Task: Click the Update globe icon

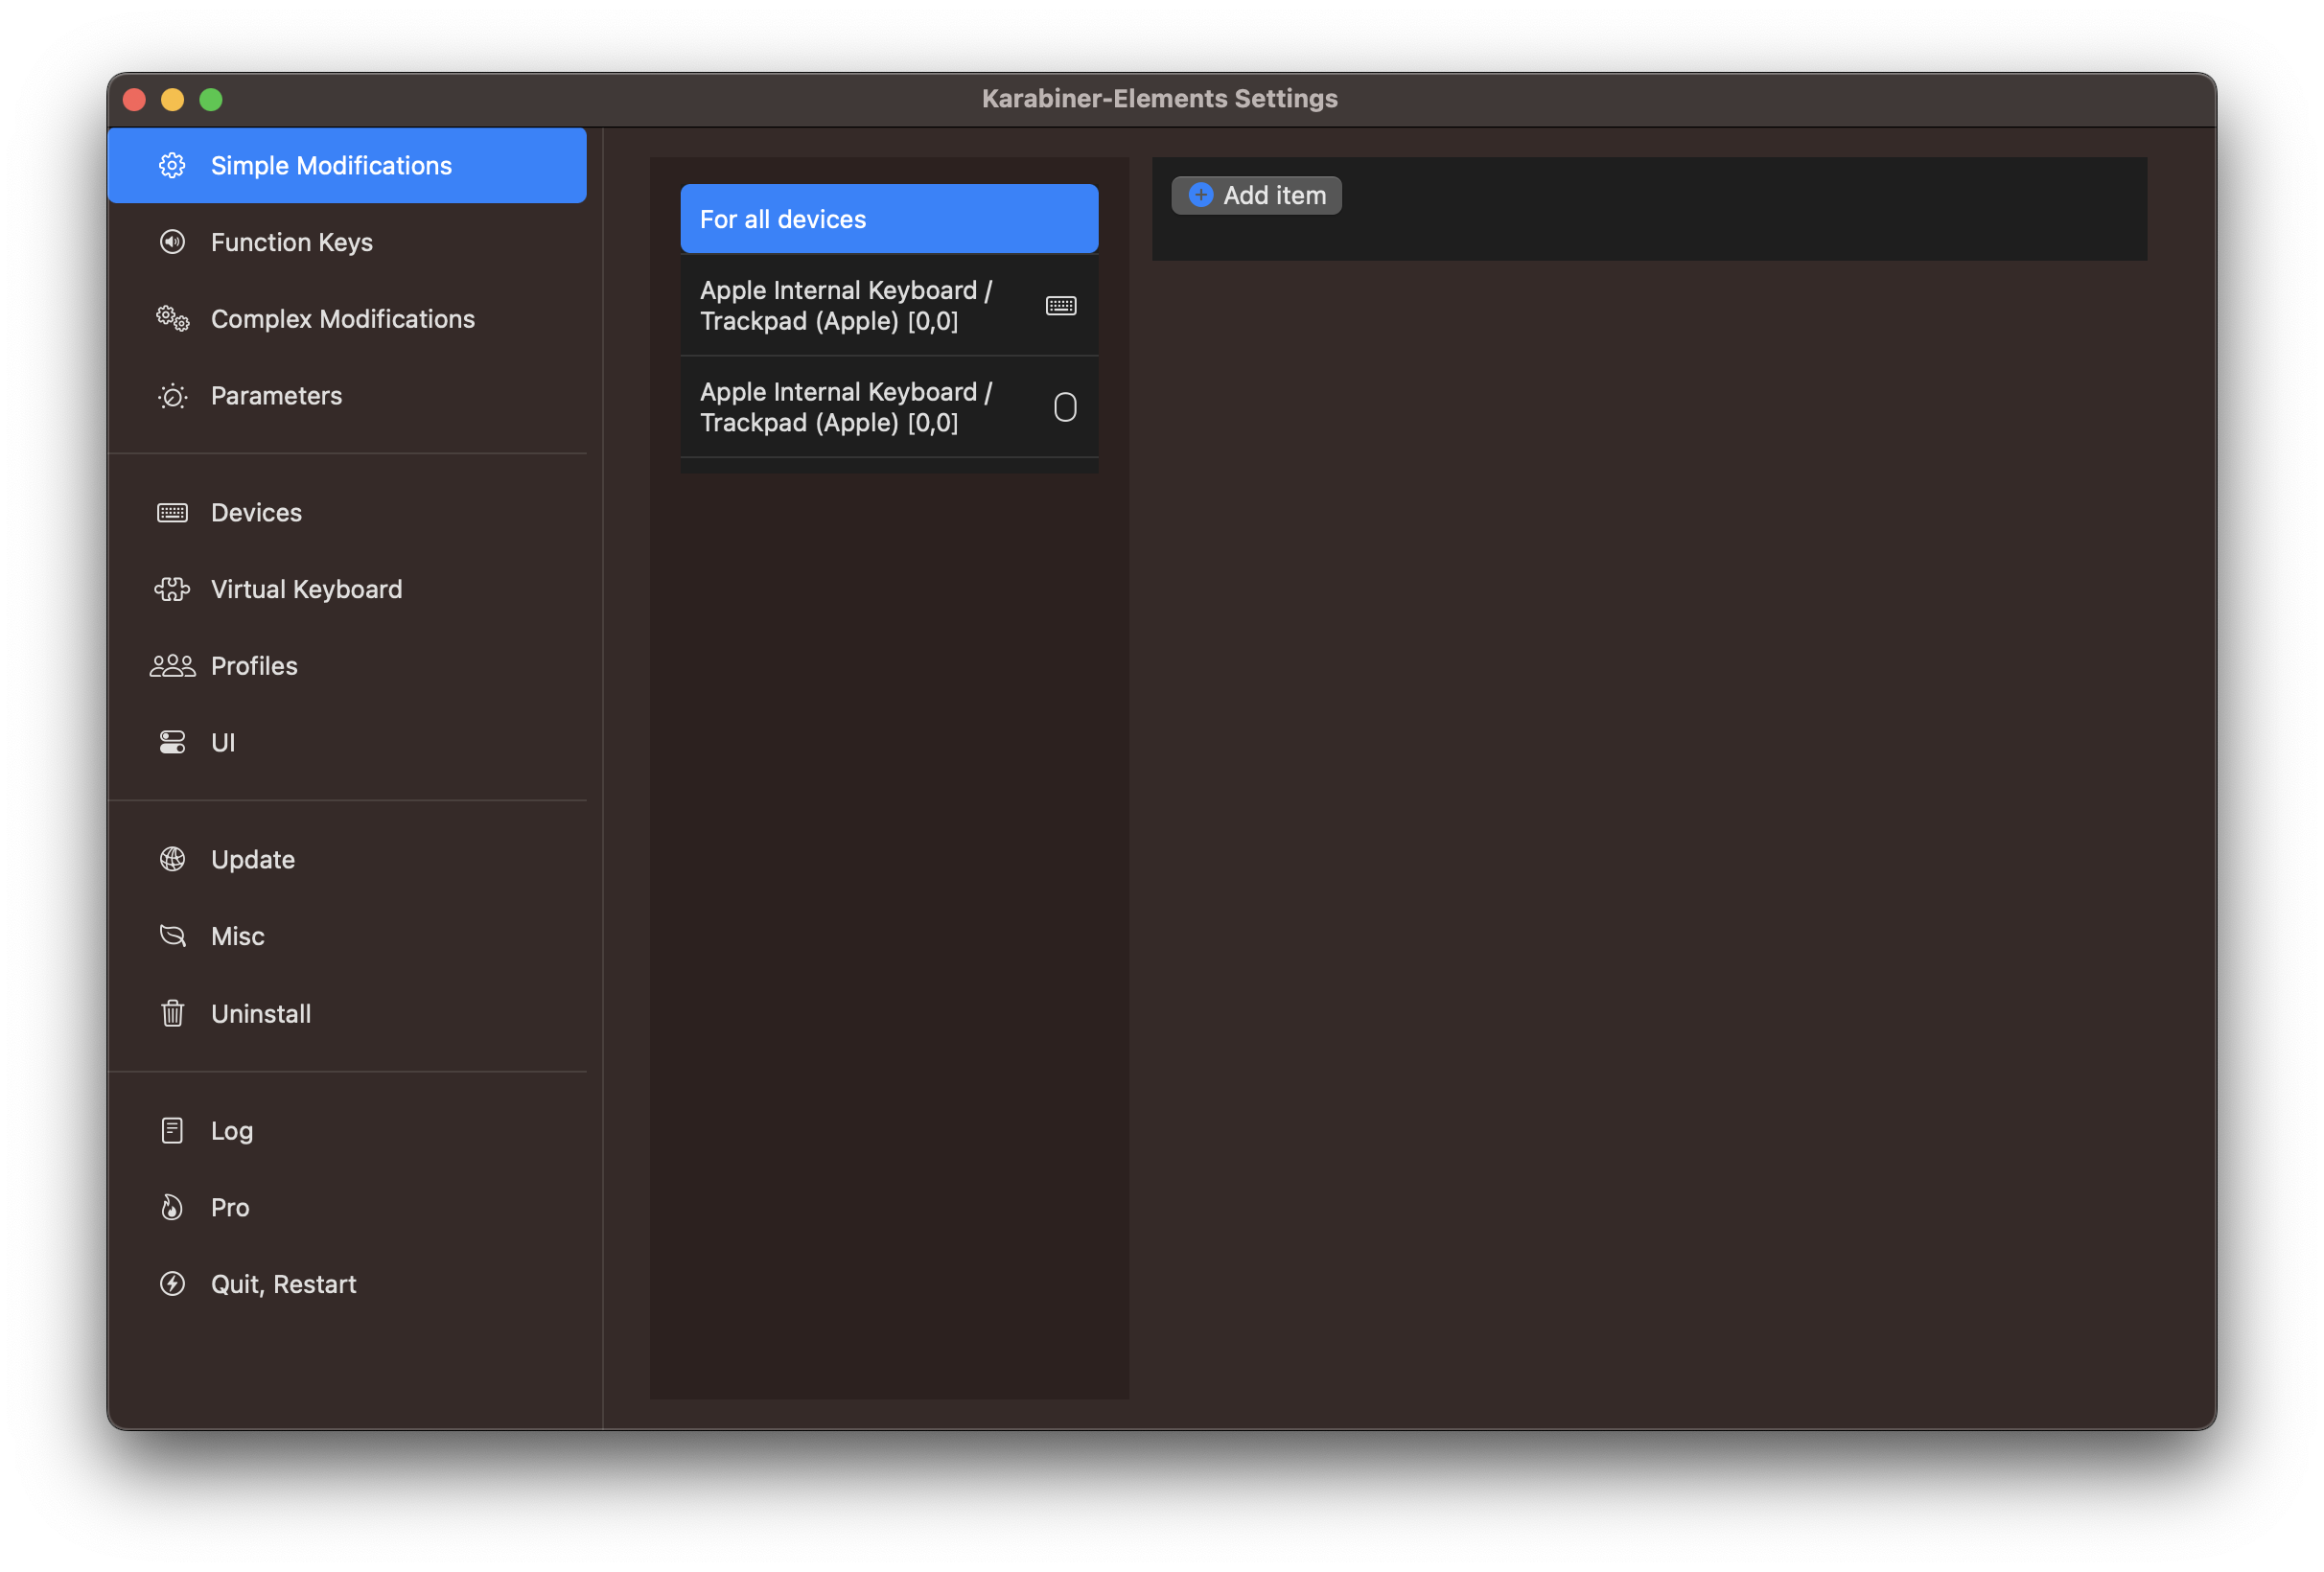Action: [x=172, y=859]
